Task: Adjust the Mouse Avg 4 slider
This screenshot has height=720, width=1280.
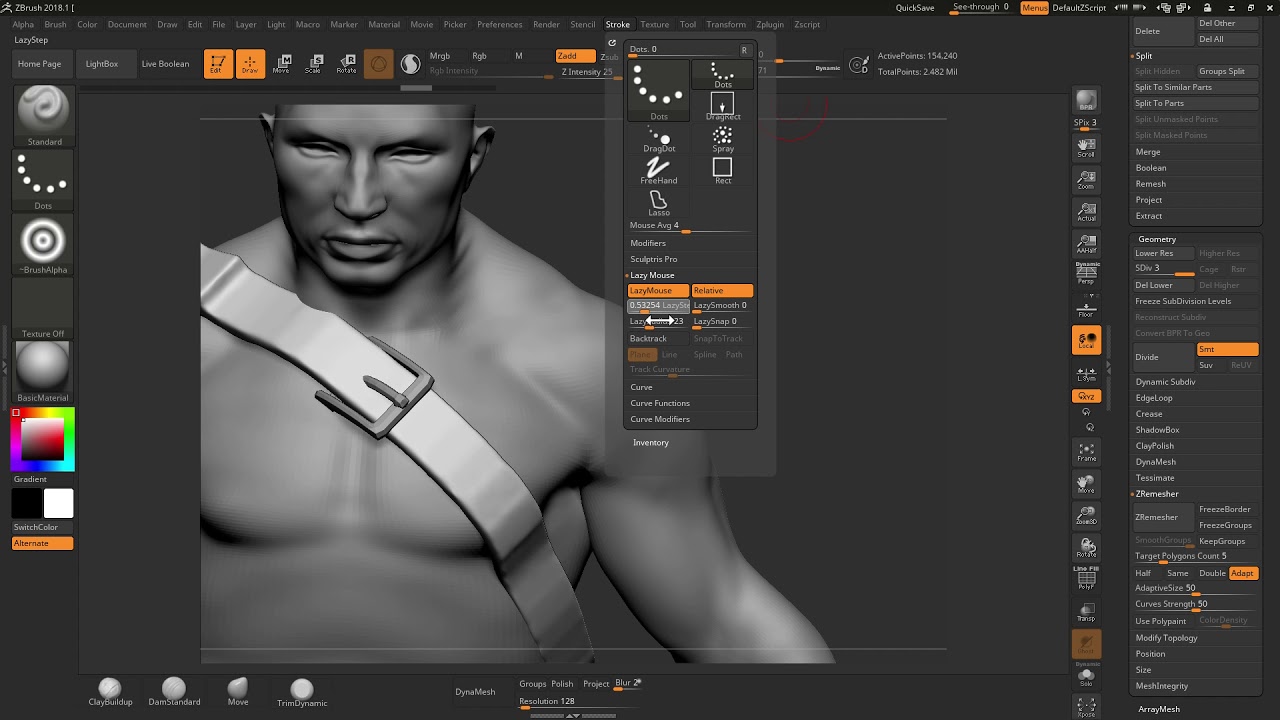Action: tap(690, 226)
